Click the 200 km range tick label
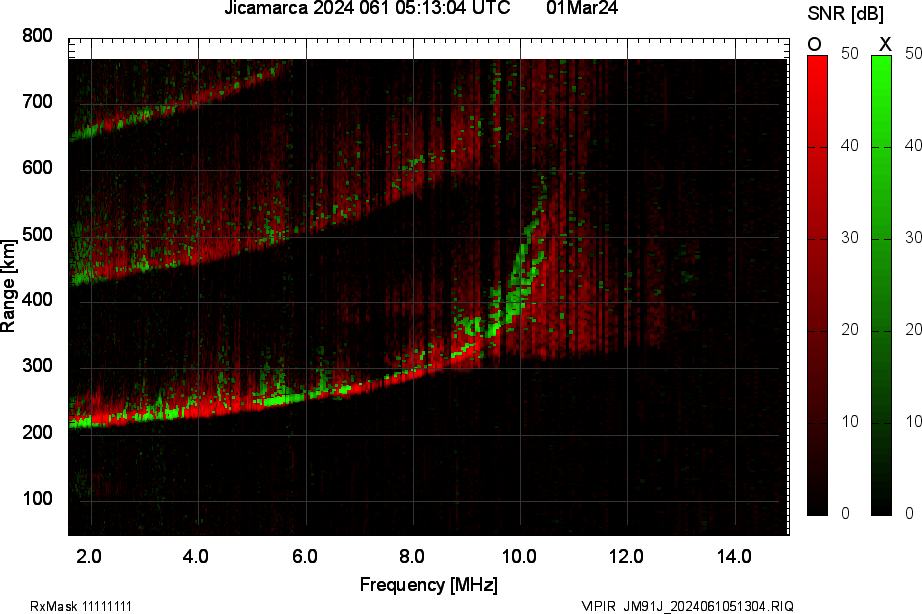Screen dimensions: 922x614 (37, 432)
